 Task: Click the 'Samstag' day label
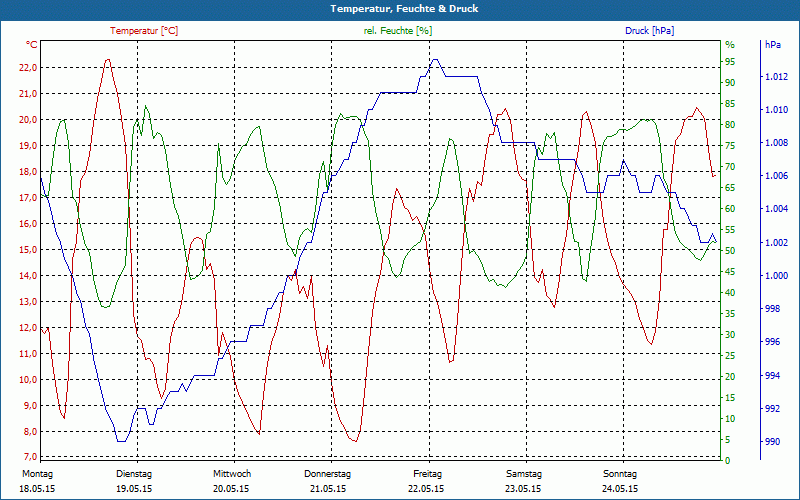tap(524, 474)
